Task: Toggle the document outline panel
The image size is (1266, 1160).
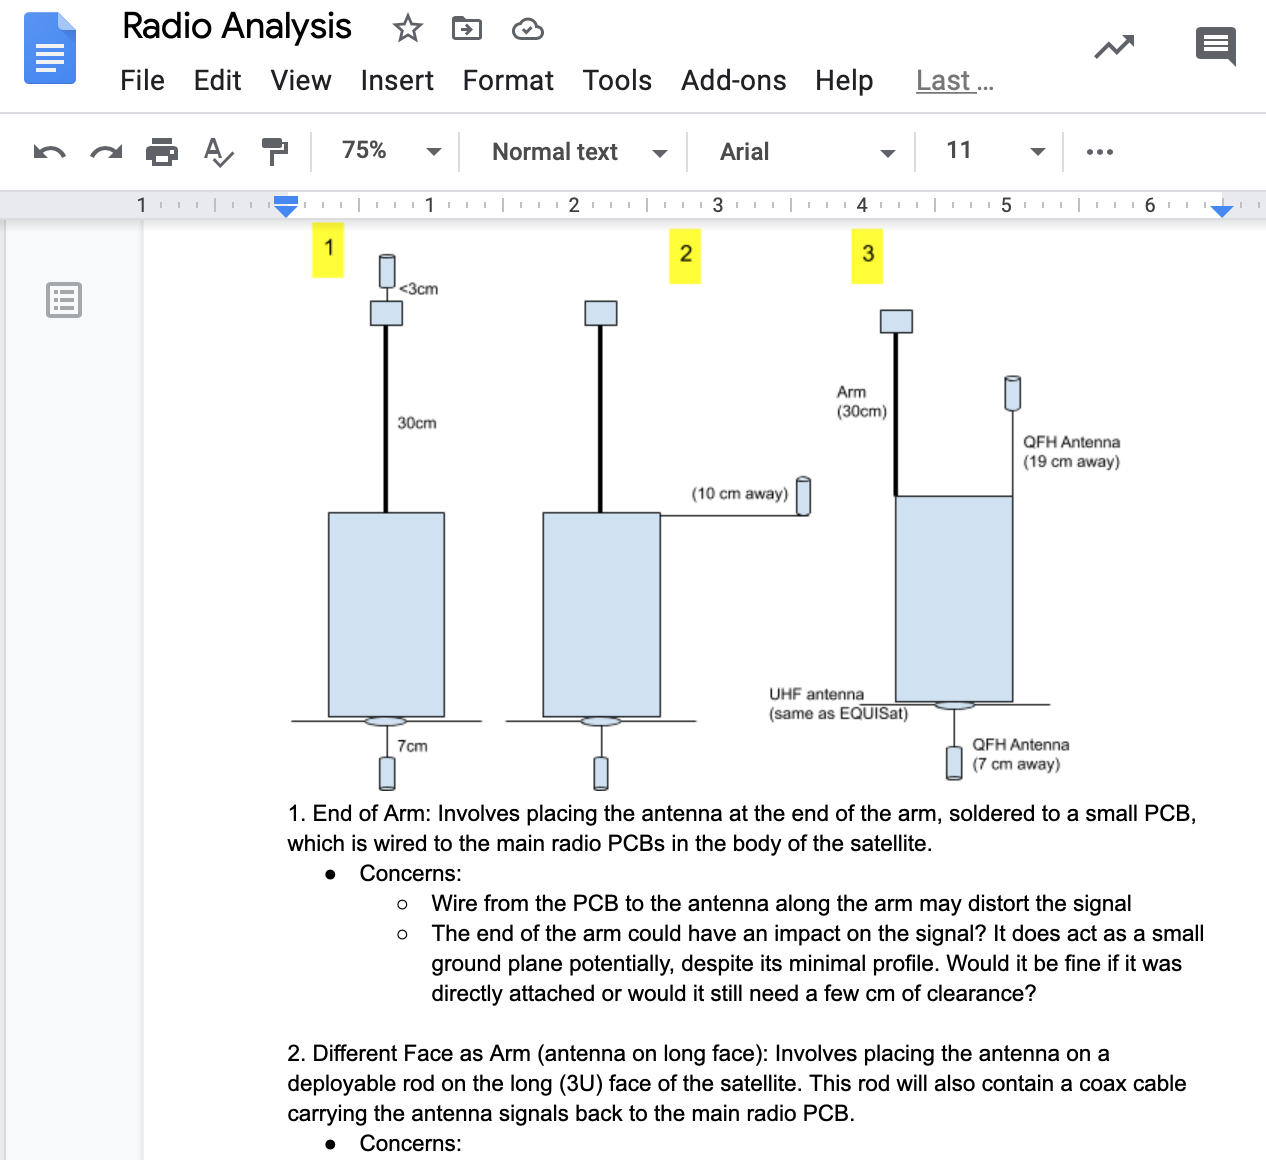Action: 64,300
